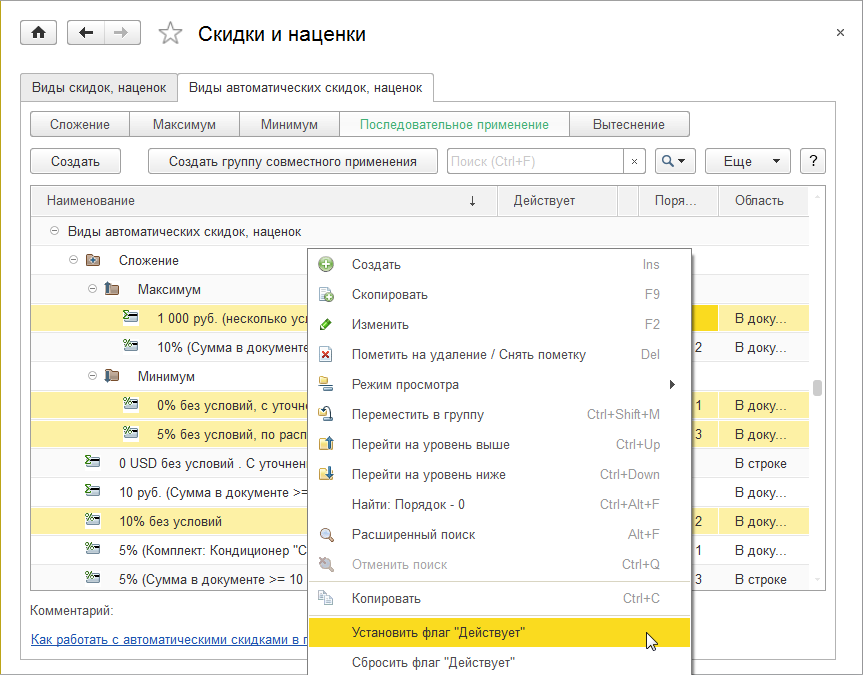Click the green Create icon in context menu
This screenshot has height=675, width=863.
coord(326,265)
